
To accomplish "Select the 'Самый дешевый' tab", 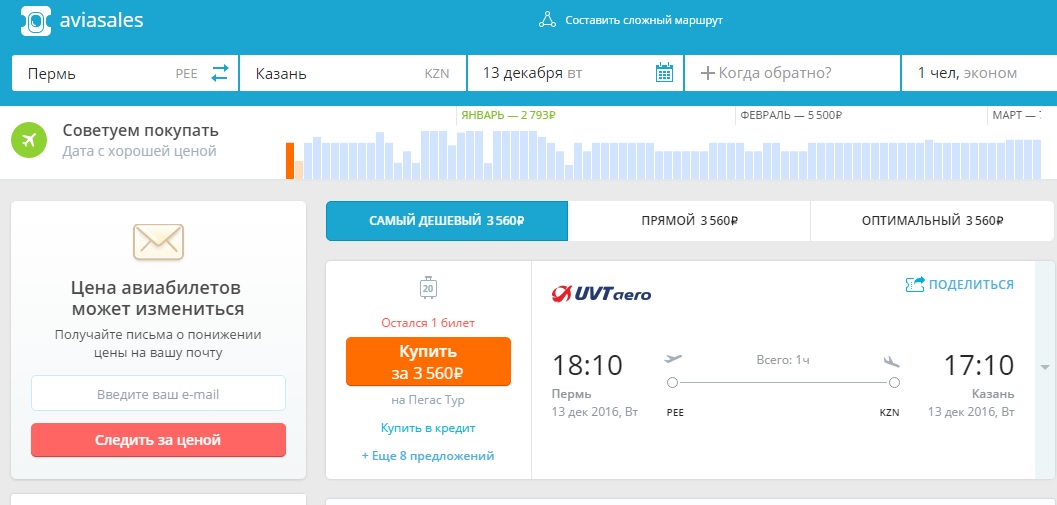I will pos(447,221).
